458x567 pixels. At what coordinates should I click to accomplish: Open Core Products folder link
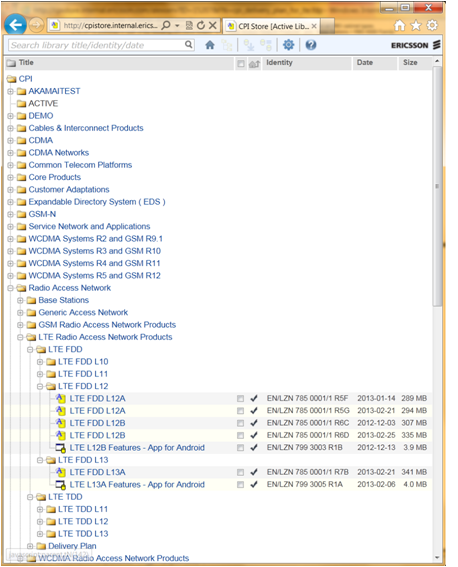pyautogui.click(x=55, y=177)
